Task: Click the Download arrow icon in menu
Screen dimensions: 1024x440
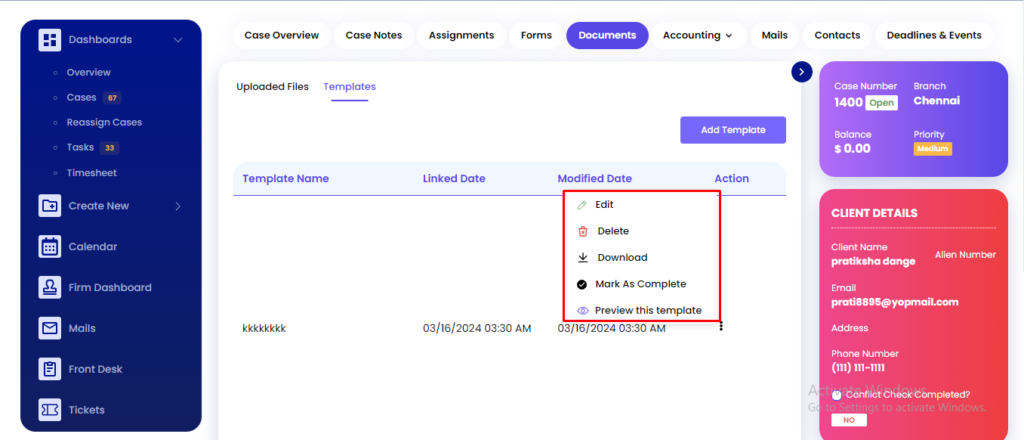Action: coord(583,257)
